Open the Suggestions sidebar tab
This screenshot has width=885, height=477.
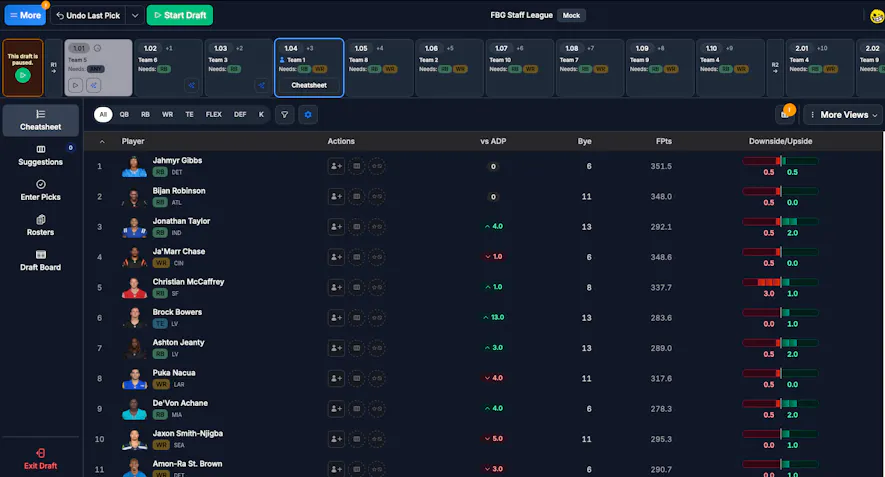point(41,155)
